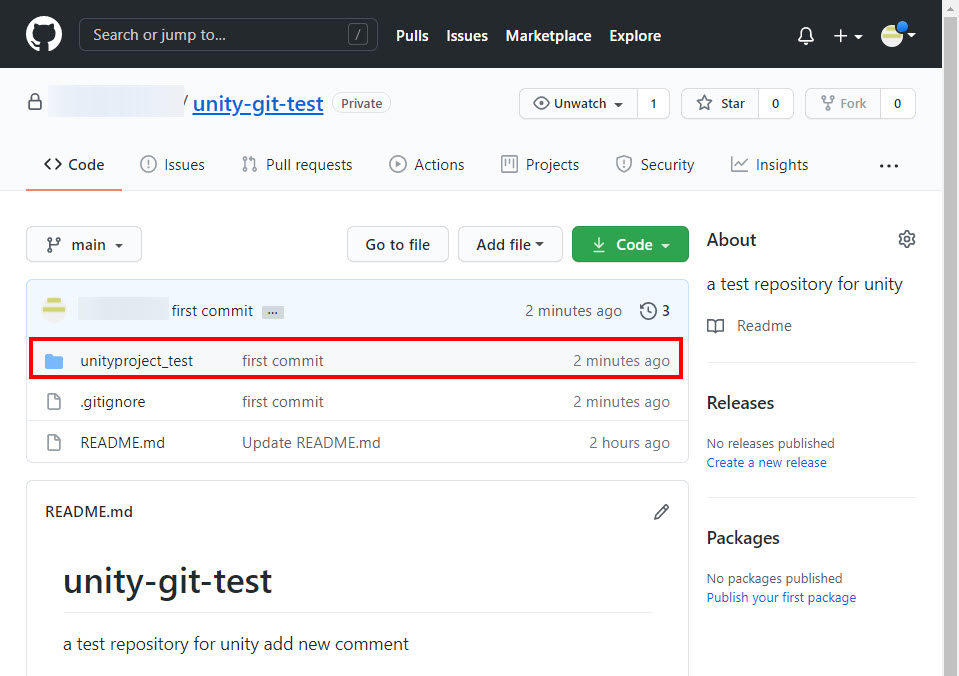Click committer avatar in commit bar
The height and width of the screenshot is (676, 959).
(54, 310)
